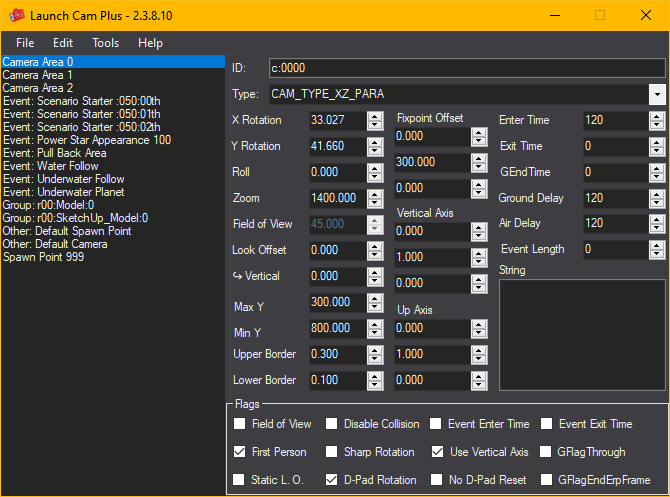Select Camera Area 2 in list
Image resolution: width=670 pixels, height=497 pixels.
pyautogui.click(x=113, y=88)
